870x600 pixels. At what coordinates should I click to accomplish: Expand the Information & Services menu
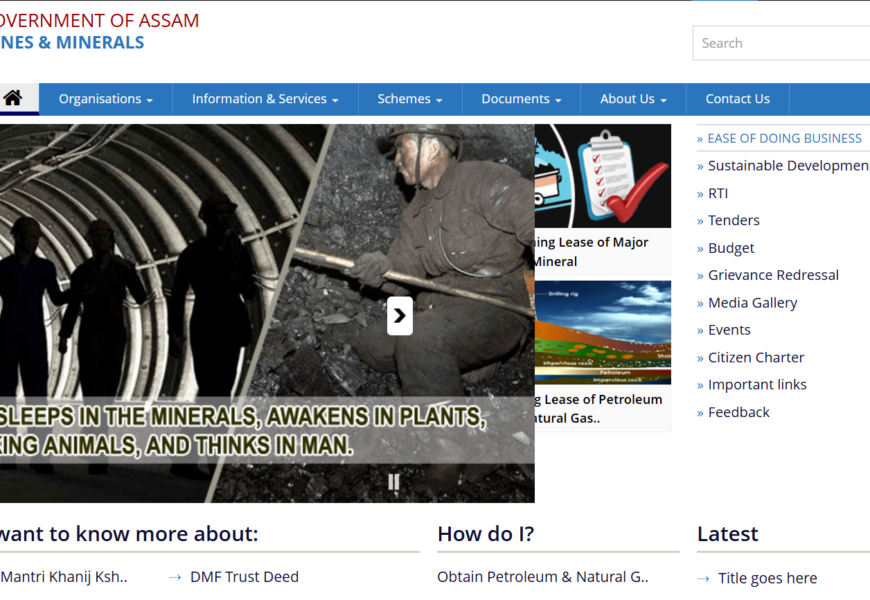[x=265, y=99]
